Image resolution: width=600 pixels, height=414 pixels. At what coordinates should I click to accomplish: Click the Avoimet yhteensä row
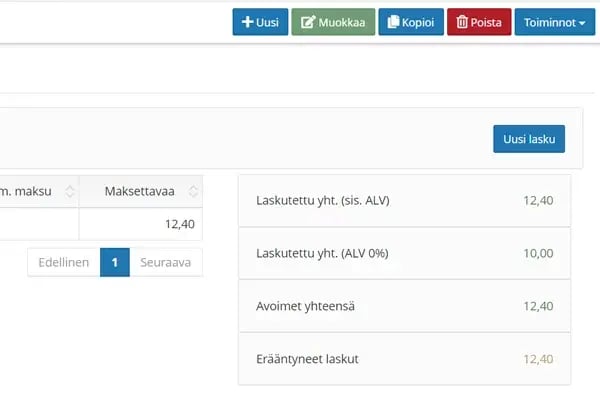(x=404, y=306)
